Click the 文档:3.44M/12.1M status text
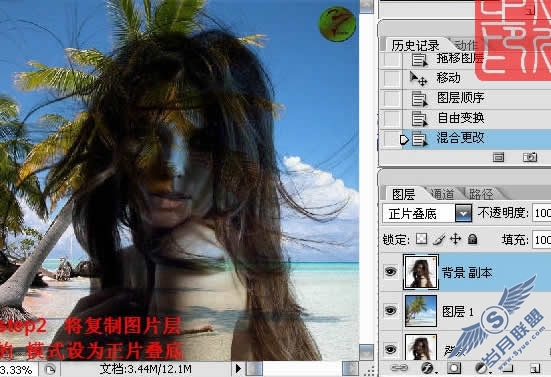The width and height of the screenshot is (551, 377). tap(145, 369)
